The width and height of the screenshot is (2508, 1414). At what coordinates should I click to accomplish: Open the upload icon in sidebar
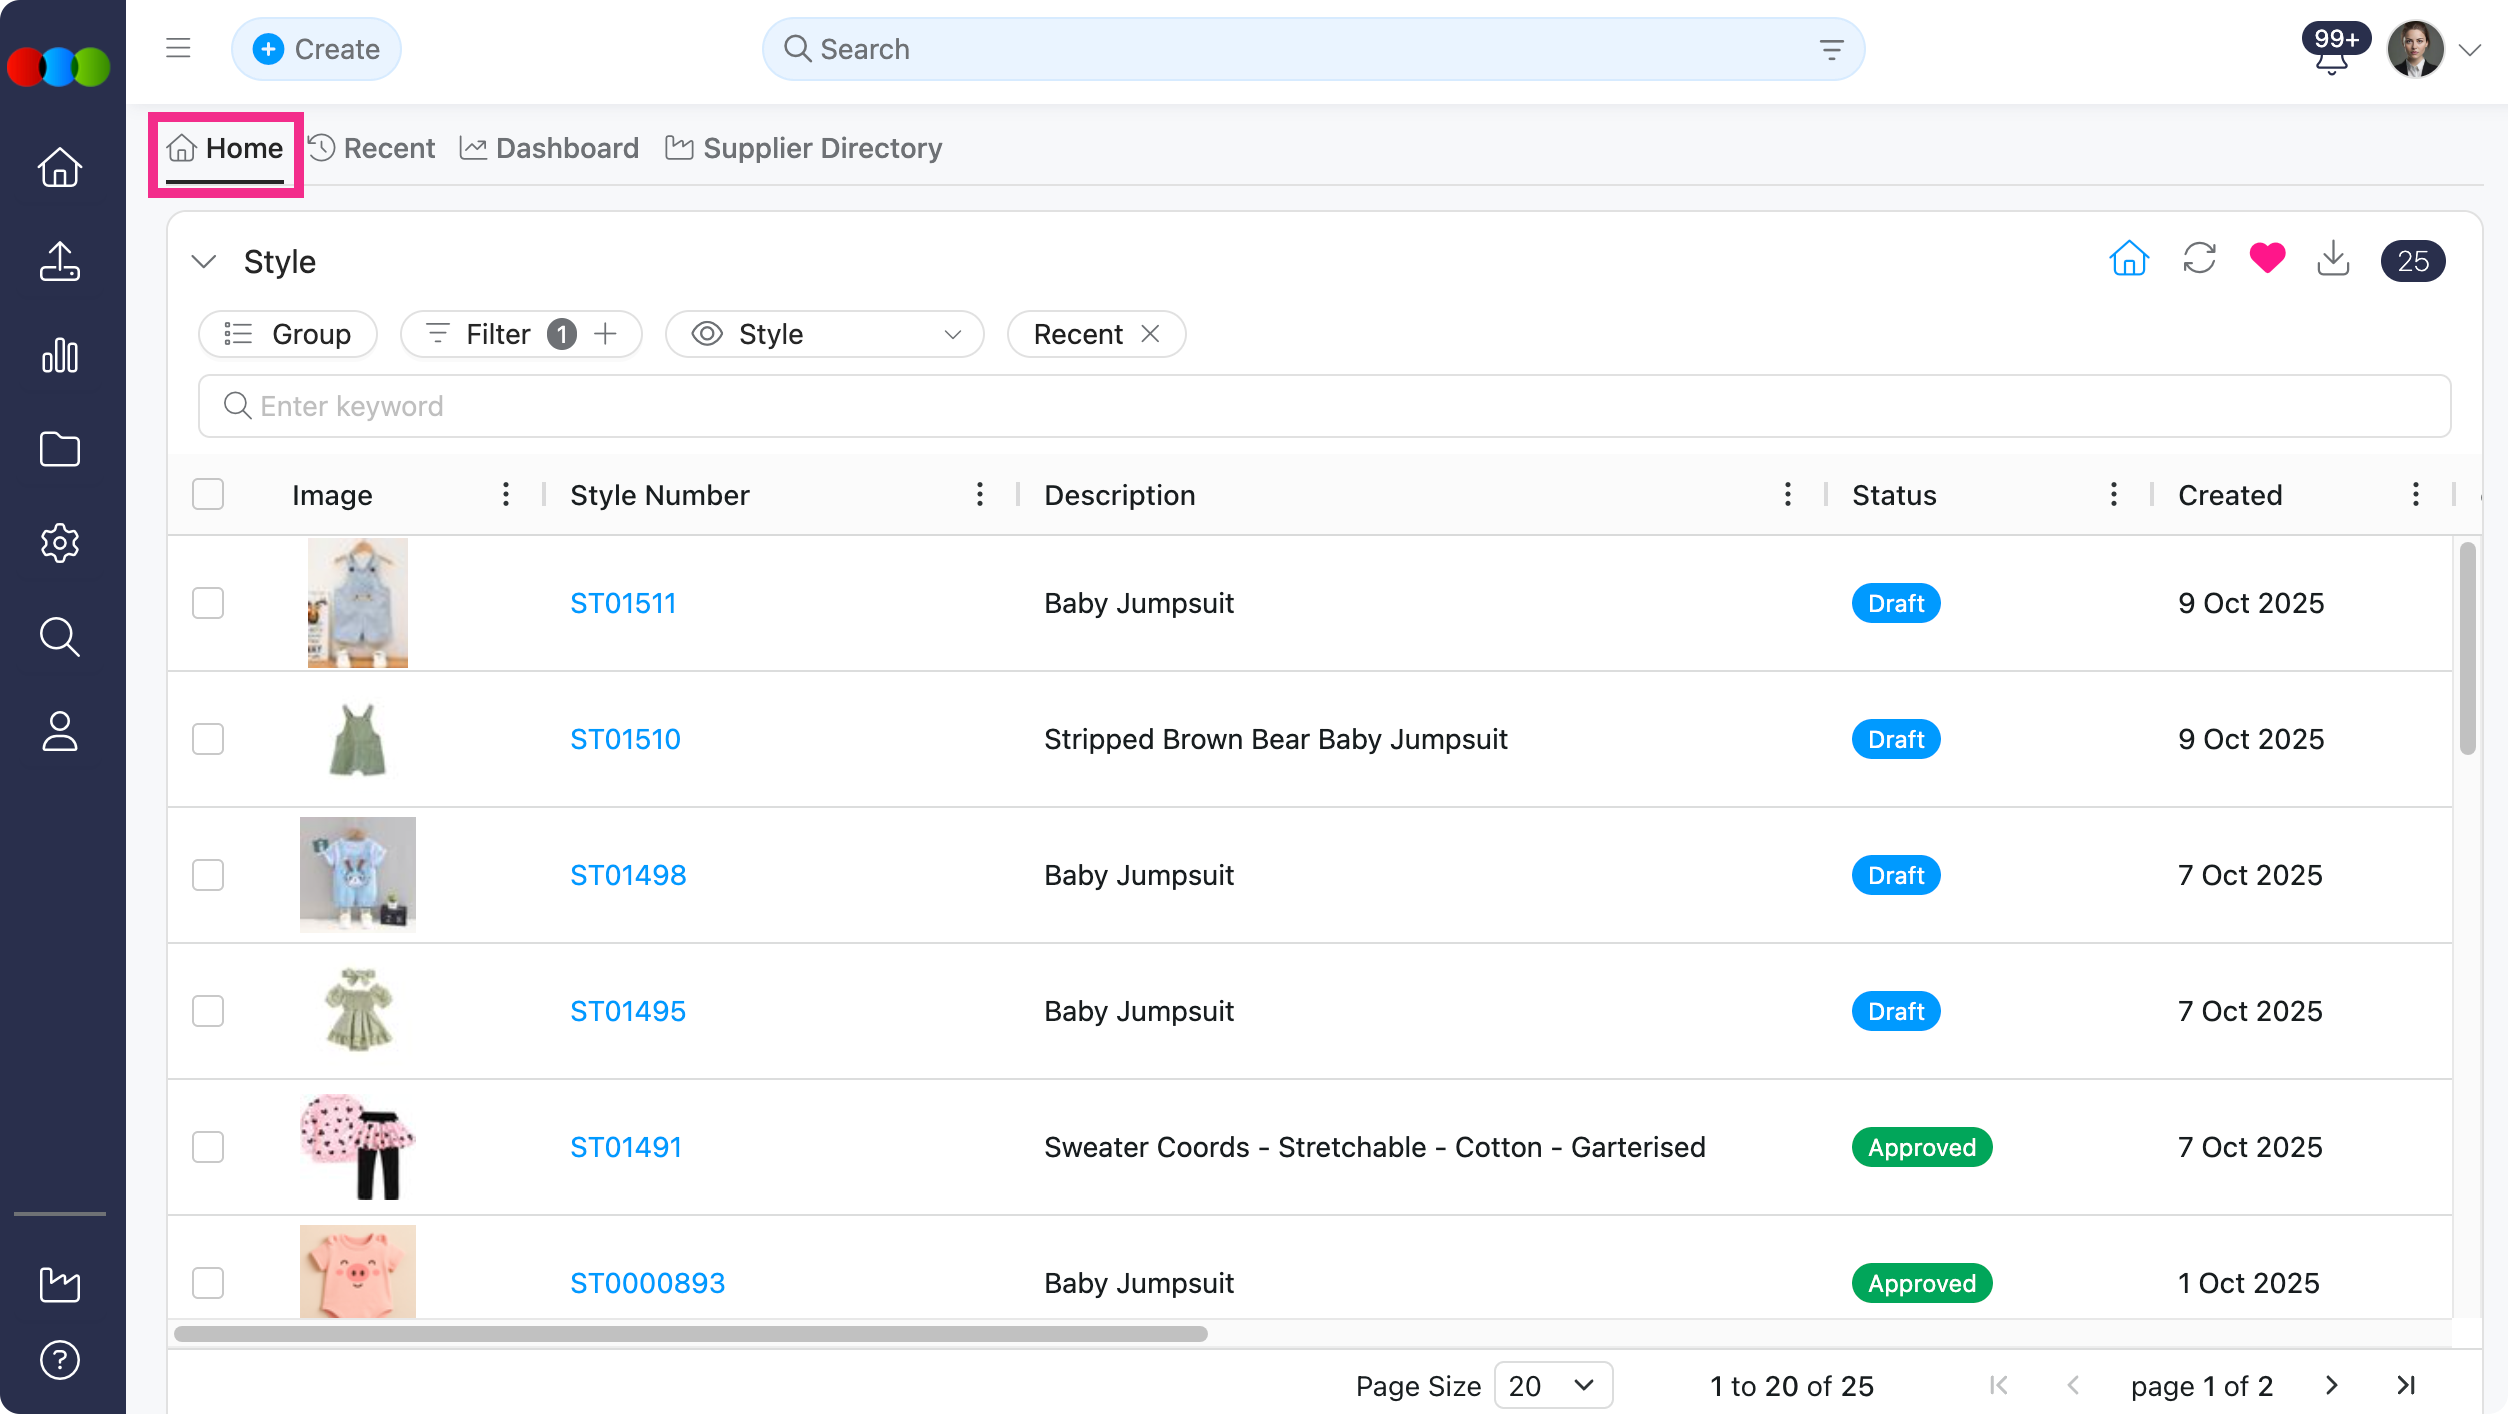(60, 261)
